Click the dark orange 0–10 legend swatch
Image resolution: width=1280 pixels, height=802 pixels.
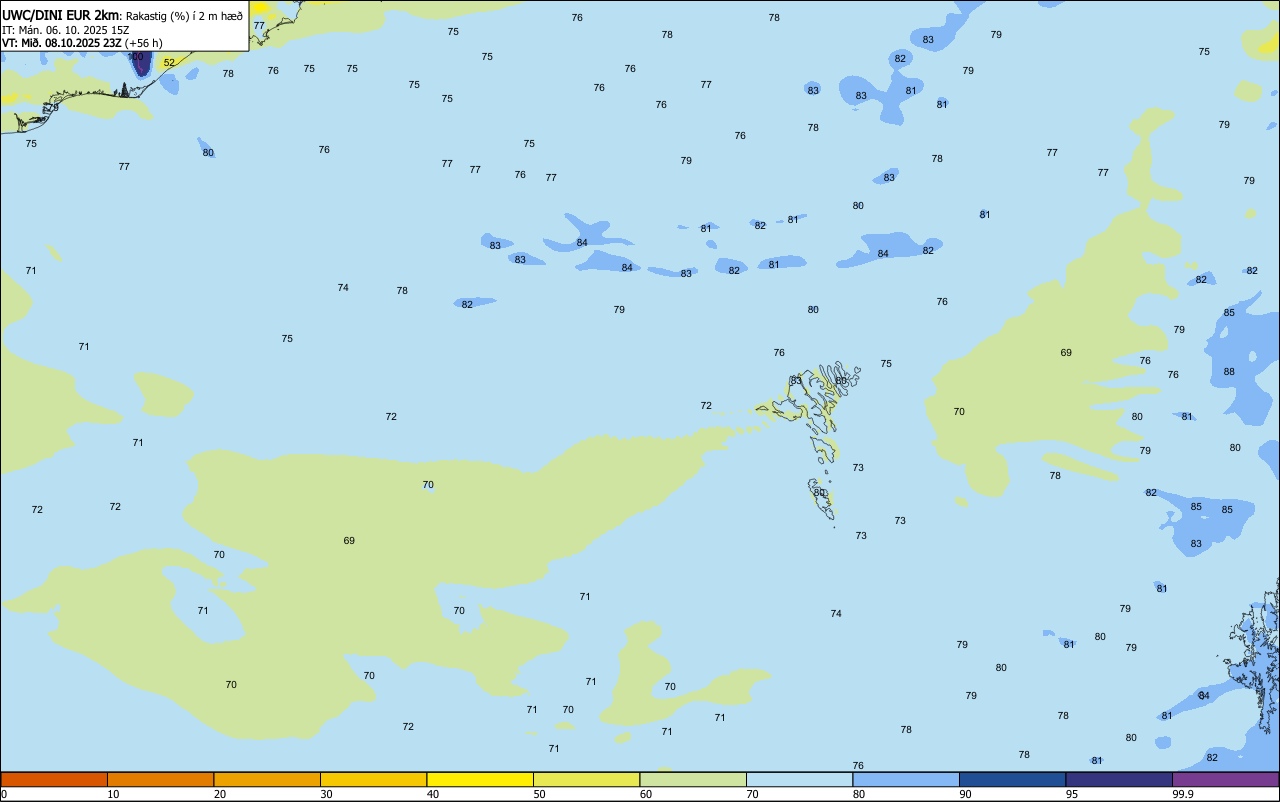54,779
